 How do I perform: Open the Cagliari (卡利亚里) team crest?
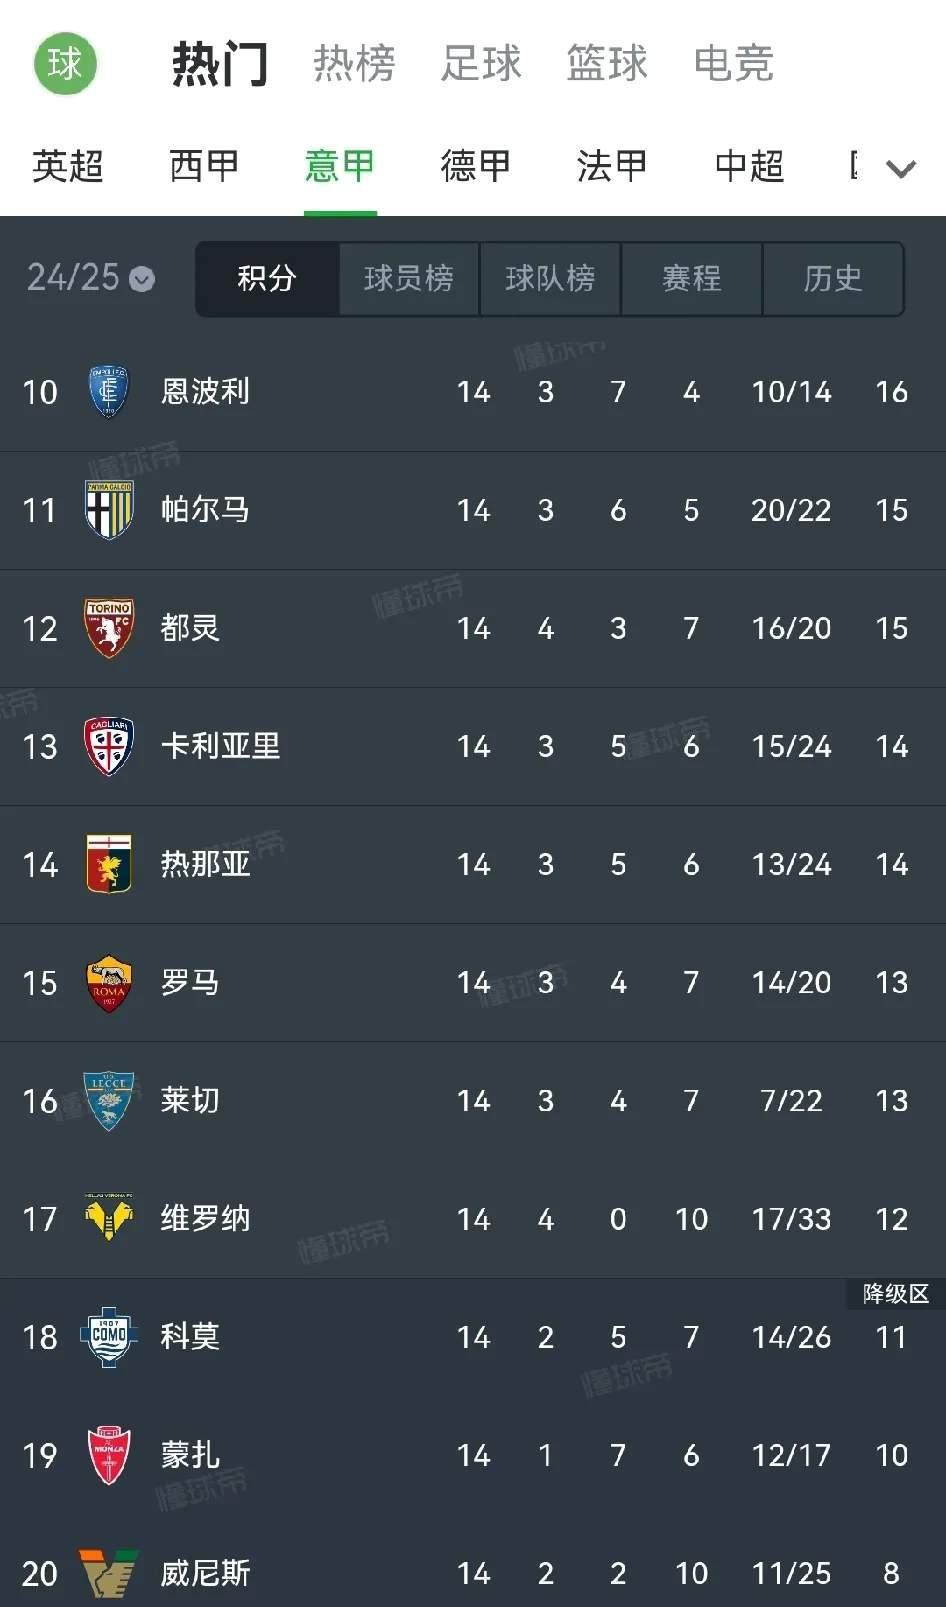[109, 747]
